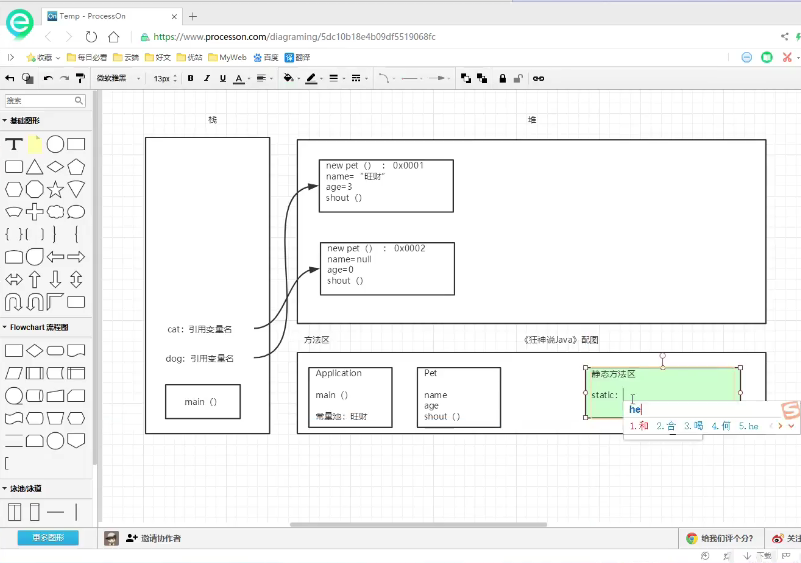Click the undo arrow in the toolbar
The width and height of the screenshot is (801, 563).
[47, 78]
